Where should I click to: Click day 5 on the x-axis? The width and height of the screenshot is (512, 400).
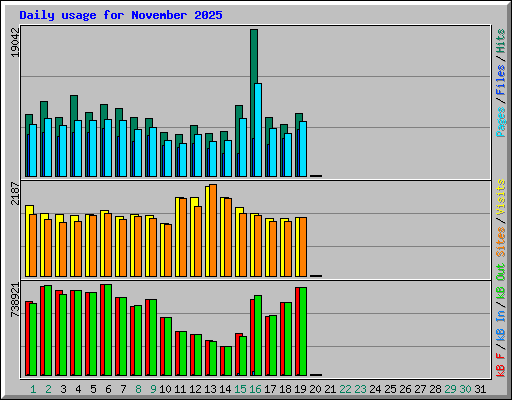(x=93, y=389)
